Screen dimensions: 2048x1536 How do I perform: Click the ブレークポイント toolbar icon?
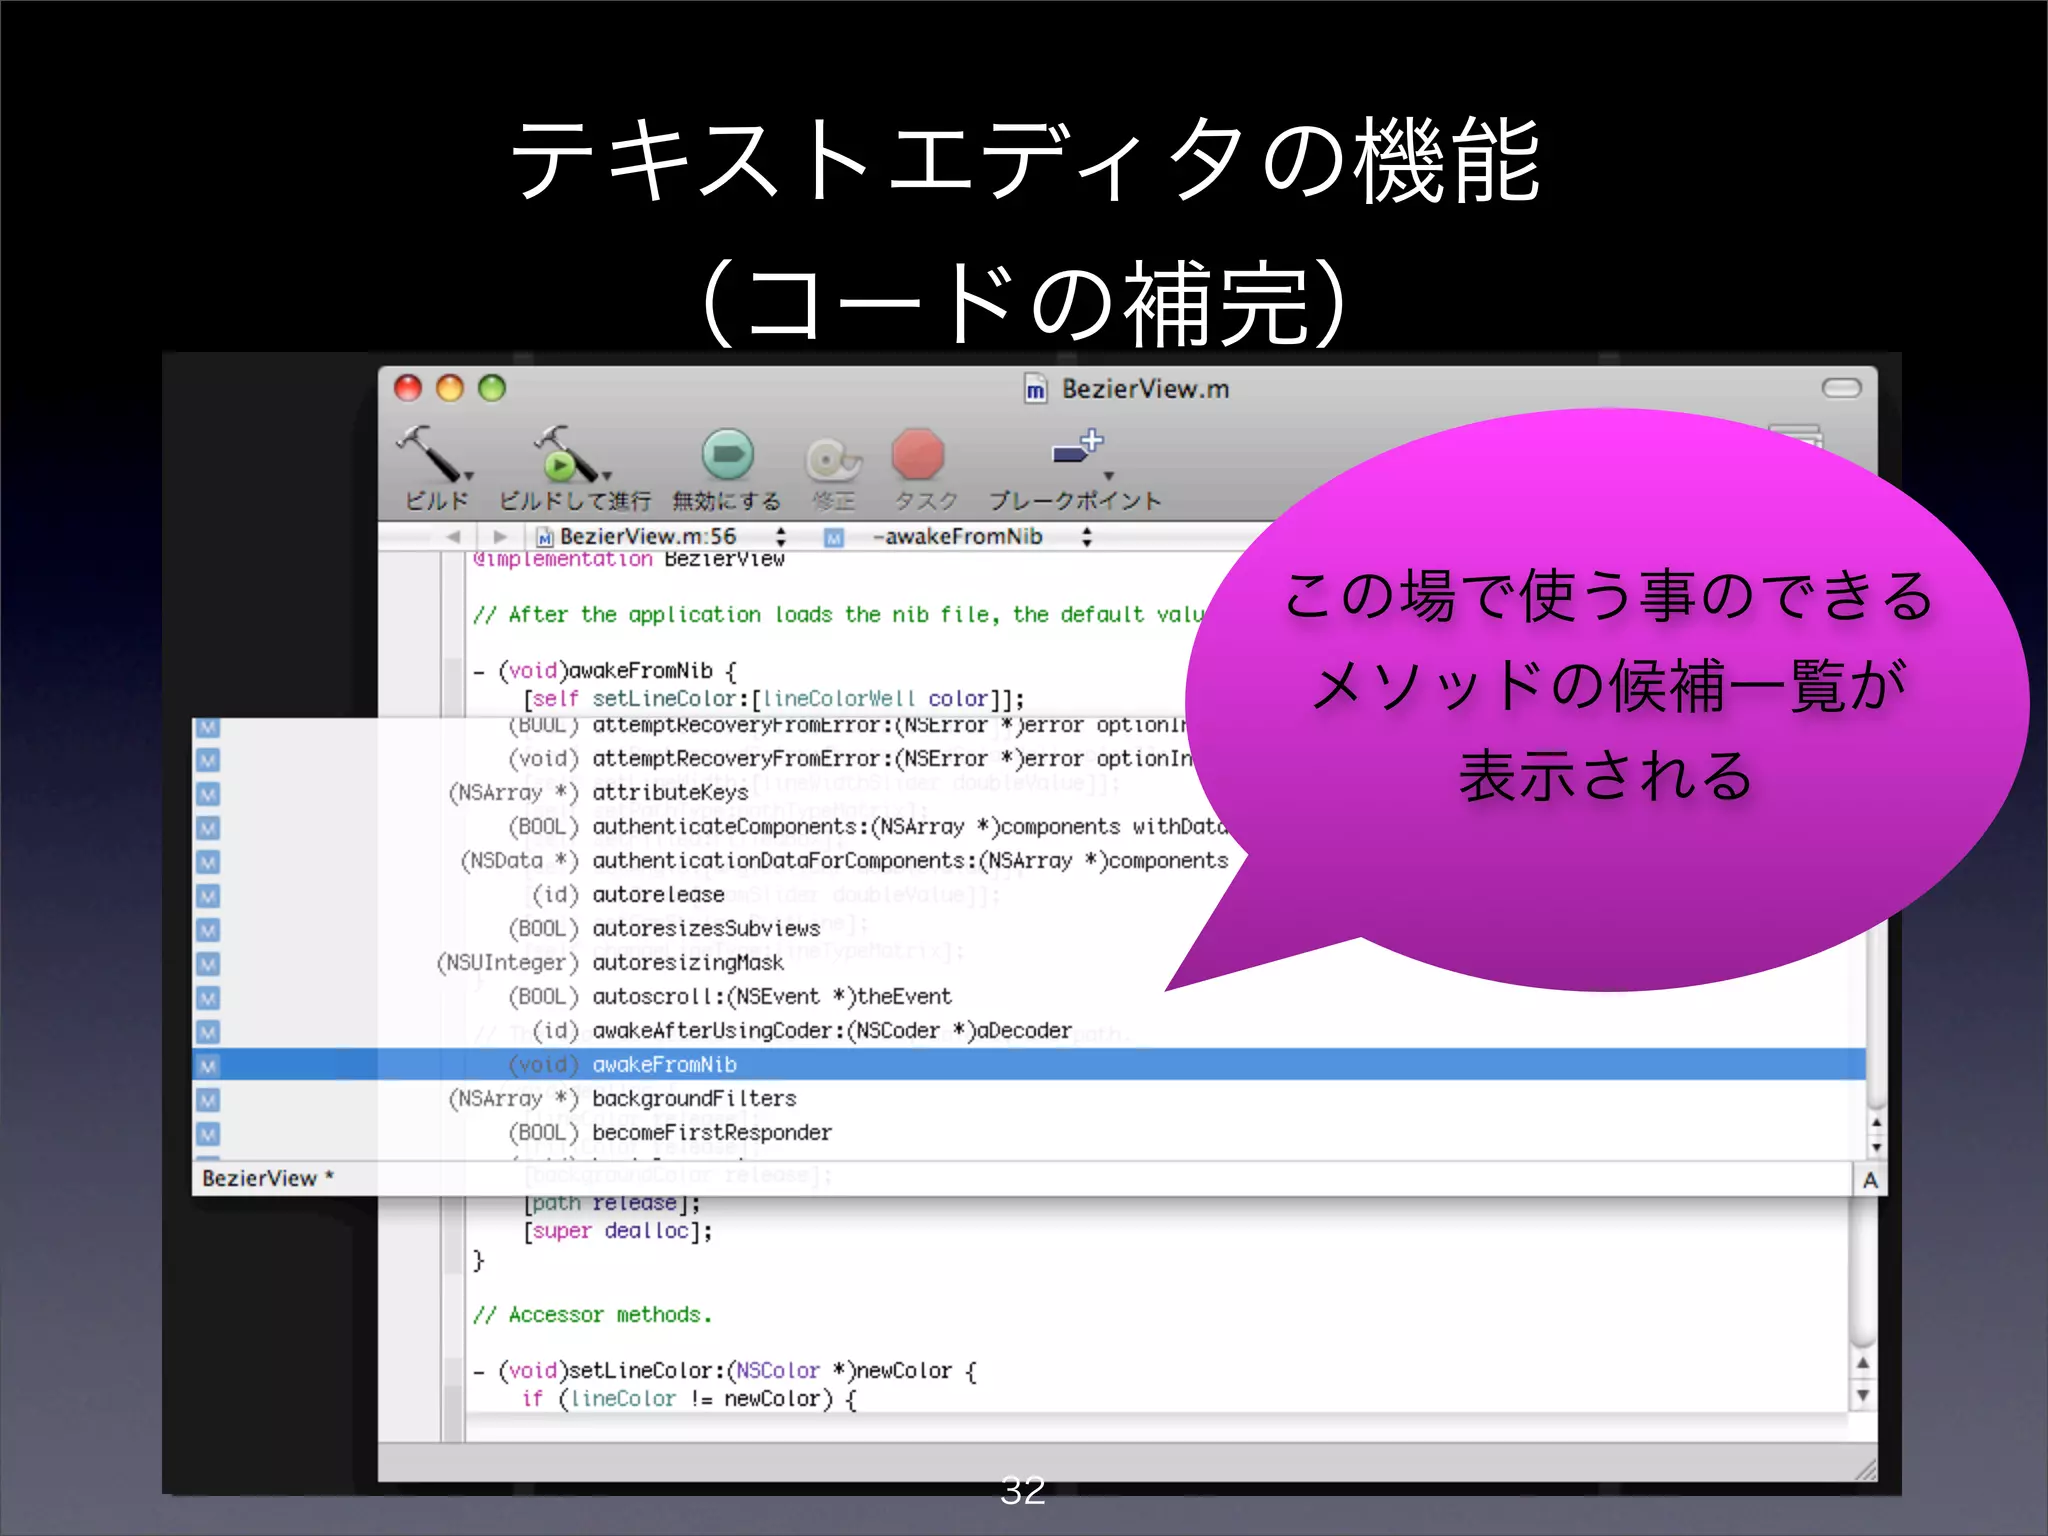click(1078, 447)
